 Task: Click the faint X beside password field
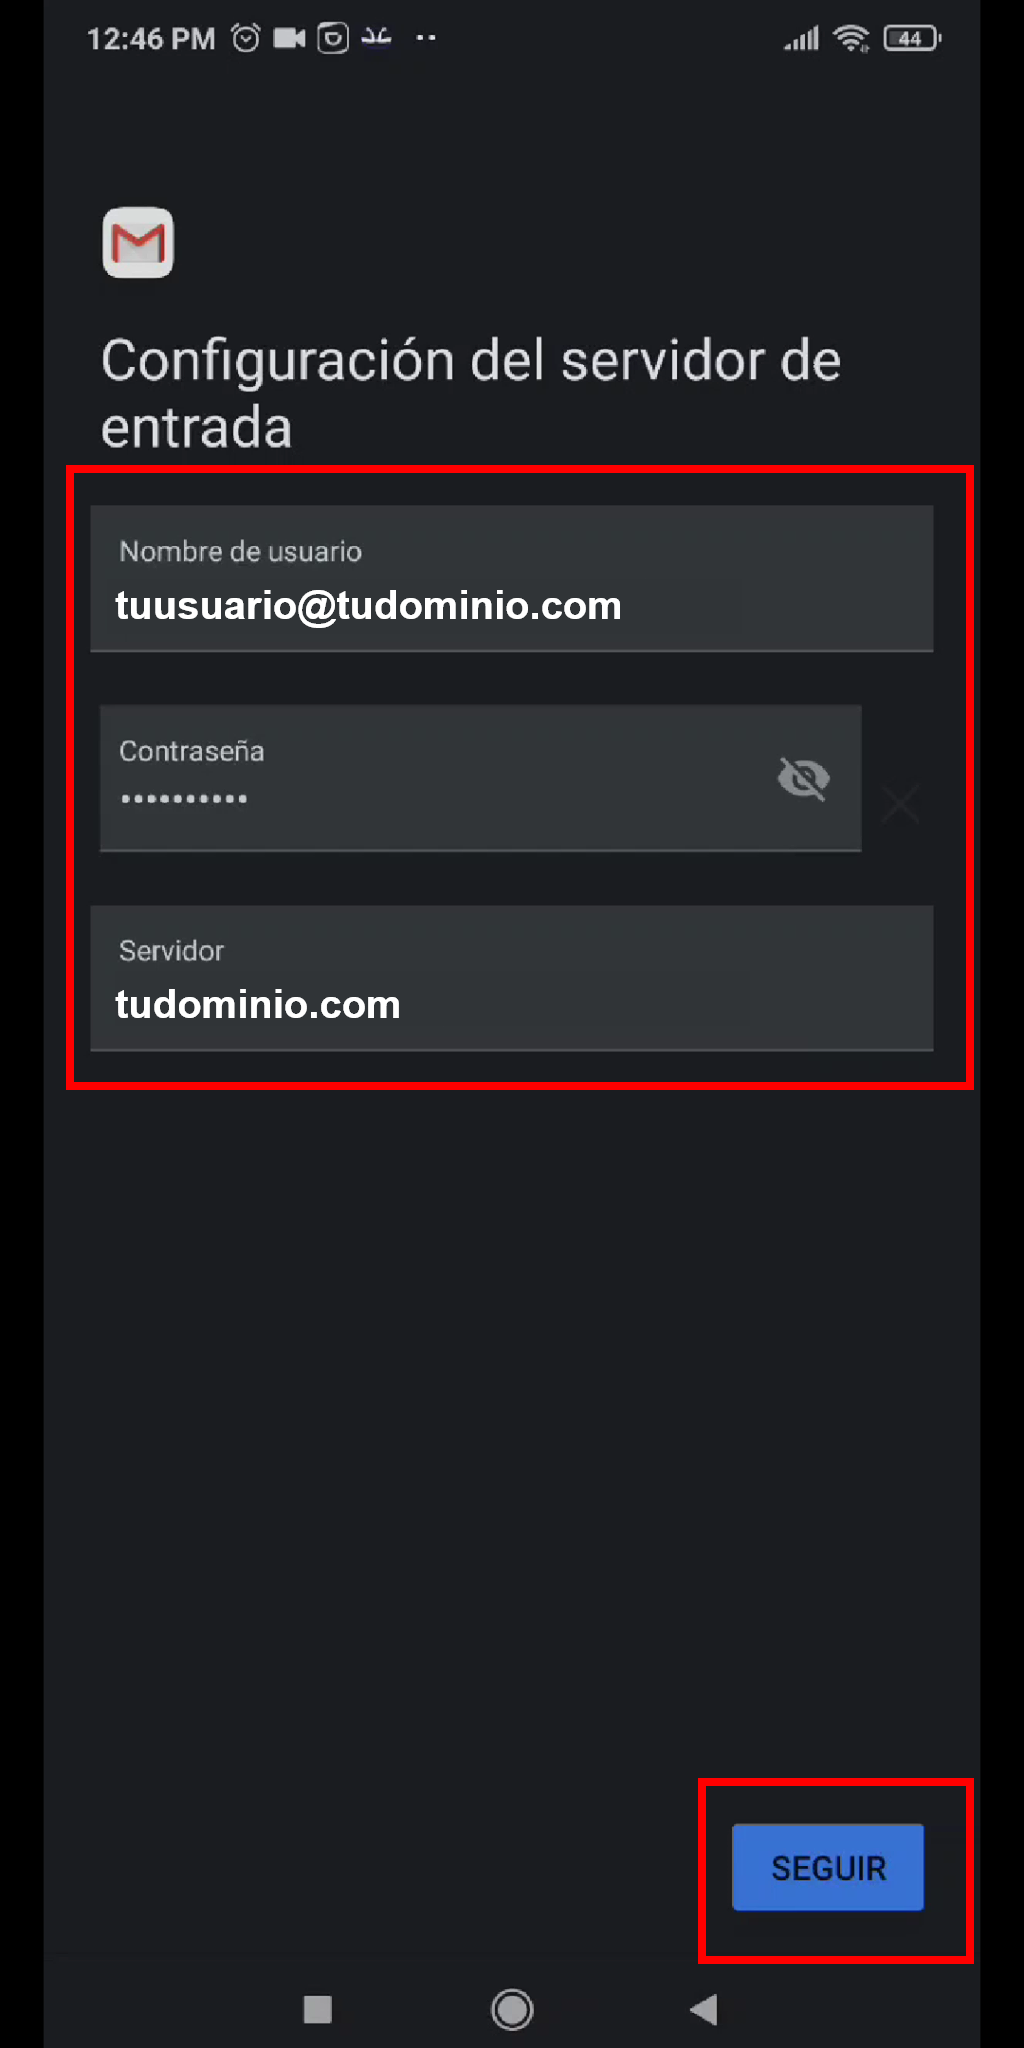(x=901, y=803)
